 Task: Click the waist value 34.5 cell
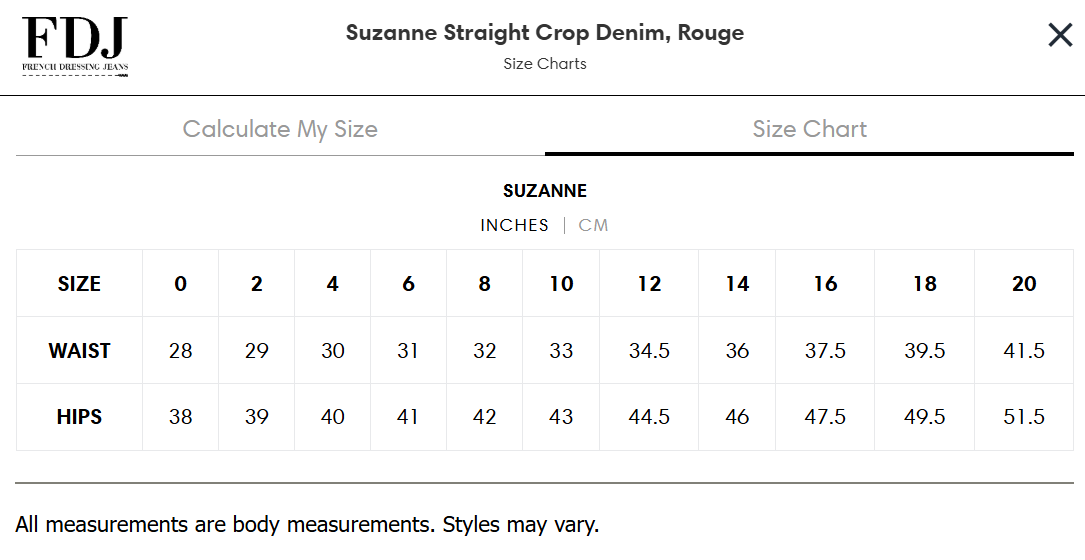pyautogui.click(x=649, y=351)
